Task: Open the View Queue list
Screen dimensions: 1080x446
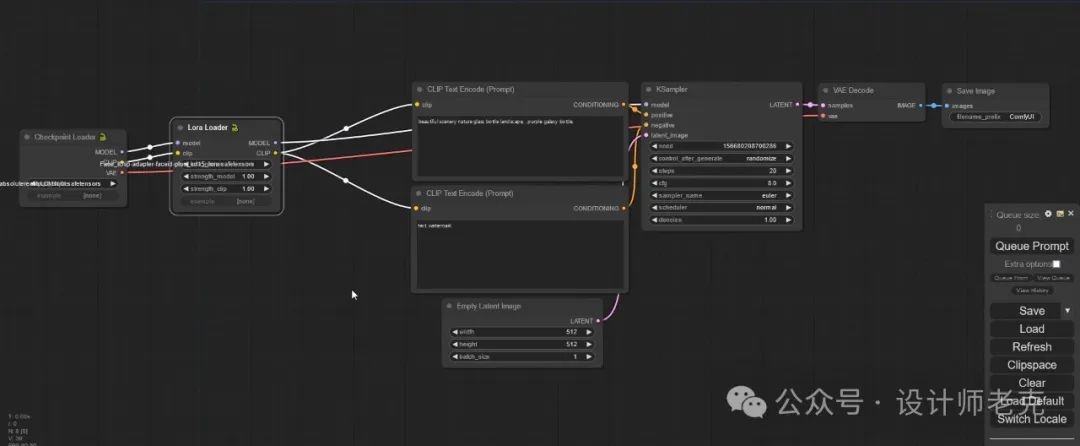Action: [1053, 278]
